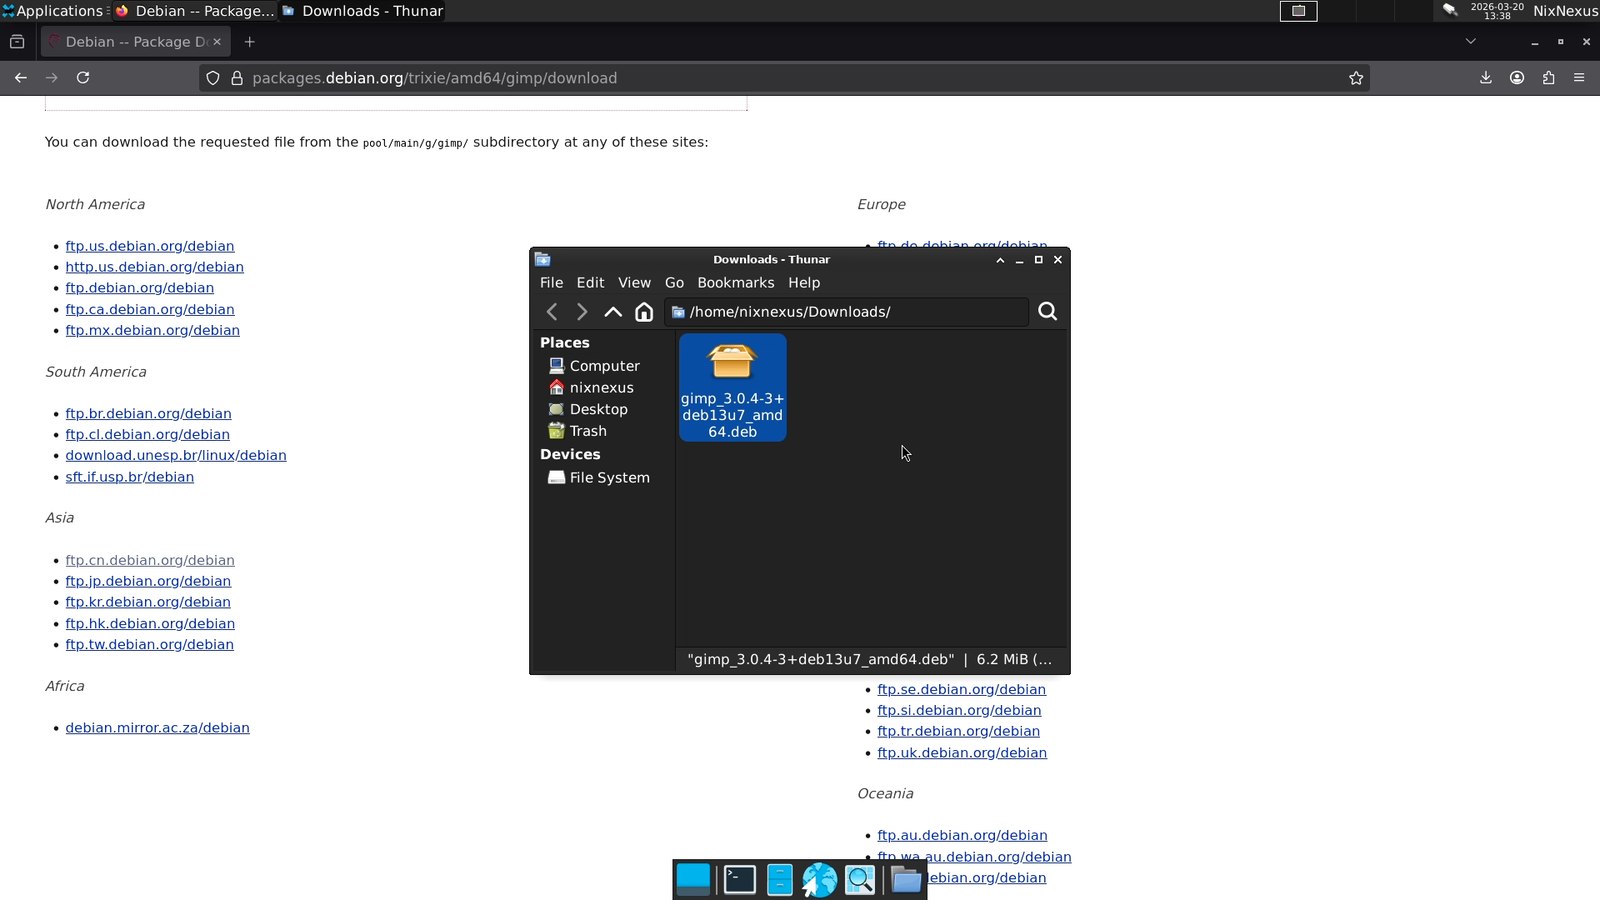Image resolution: width=1600 pixels, height=900 pixels.
Task: Launch the web browser globe dock icon
Action: pyautogui.click(x=819, y=880)
